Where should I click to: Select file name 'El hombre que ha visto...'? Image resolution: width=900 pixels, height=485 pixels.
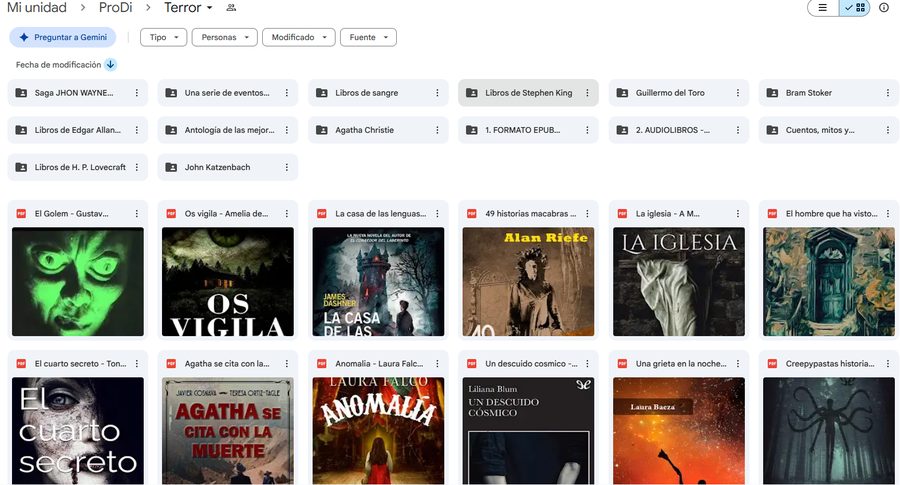831,214
